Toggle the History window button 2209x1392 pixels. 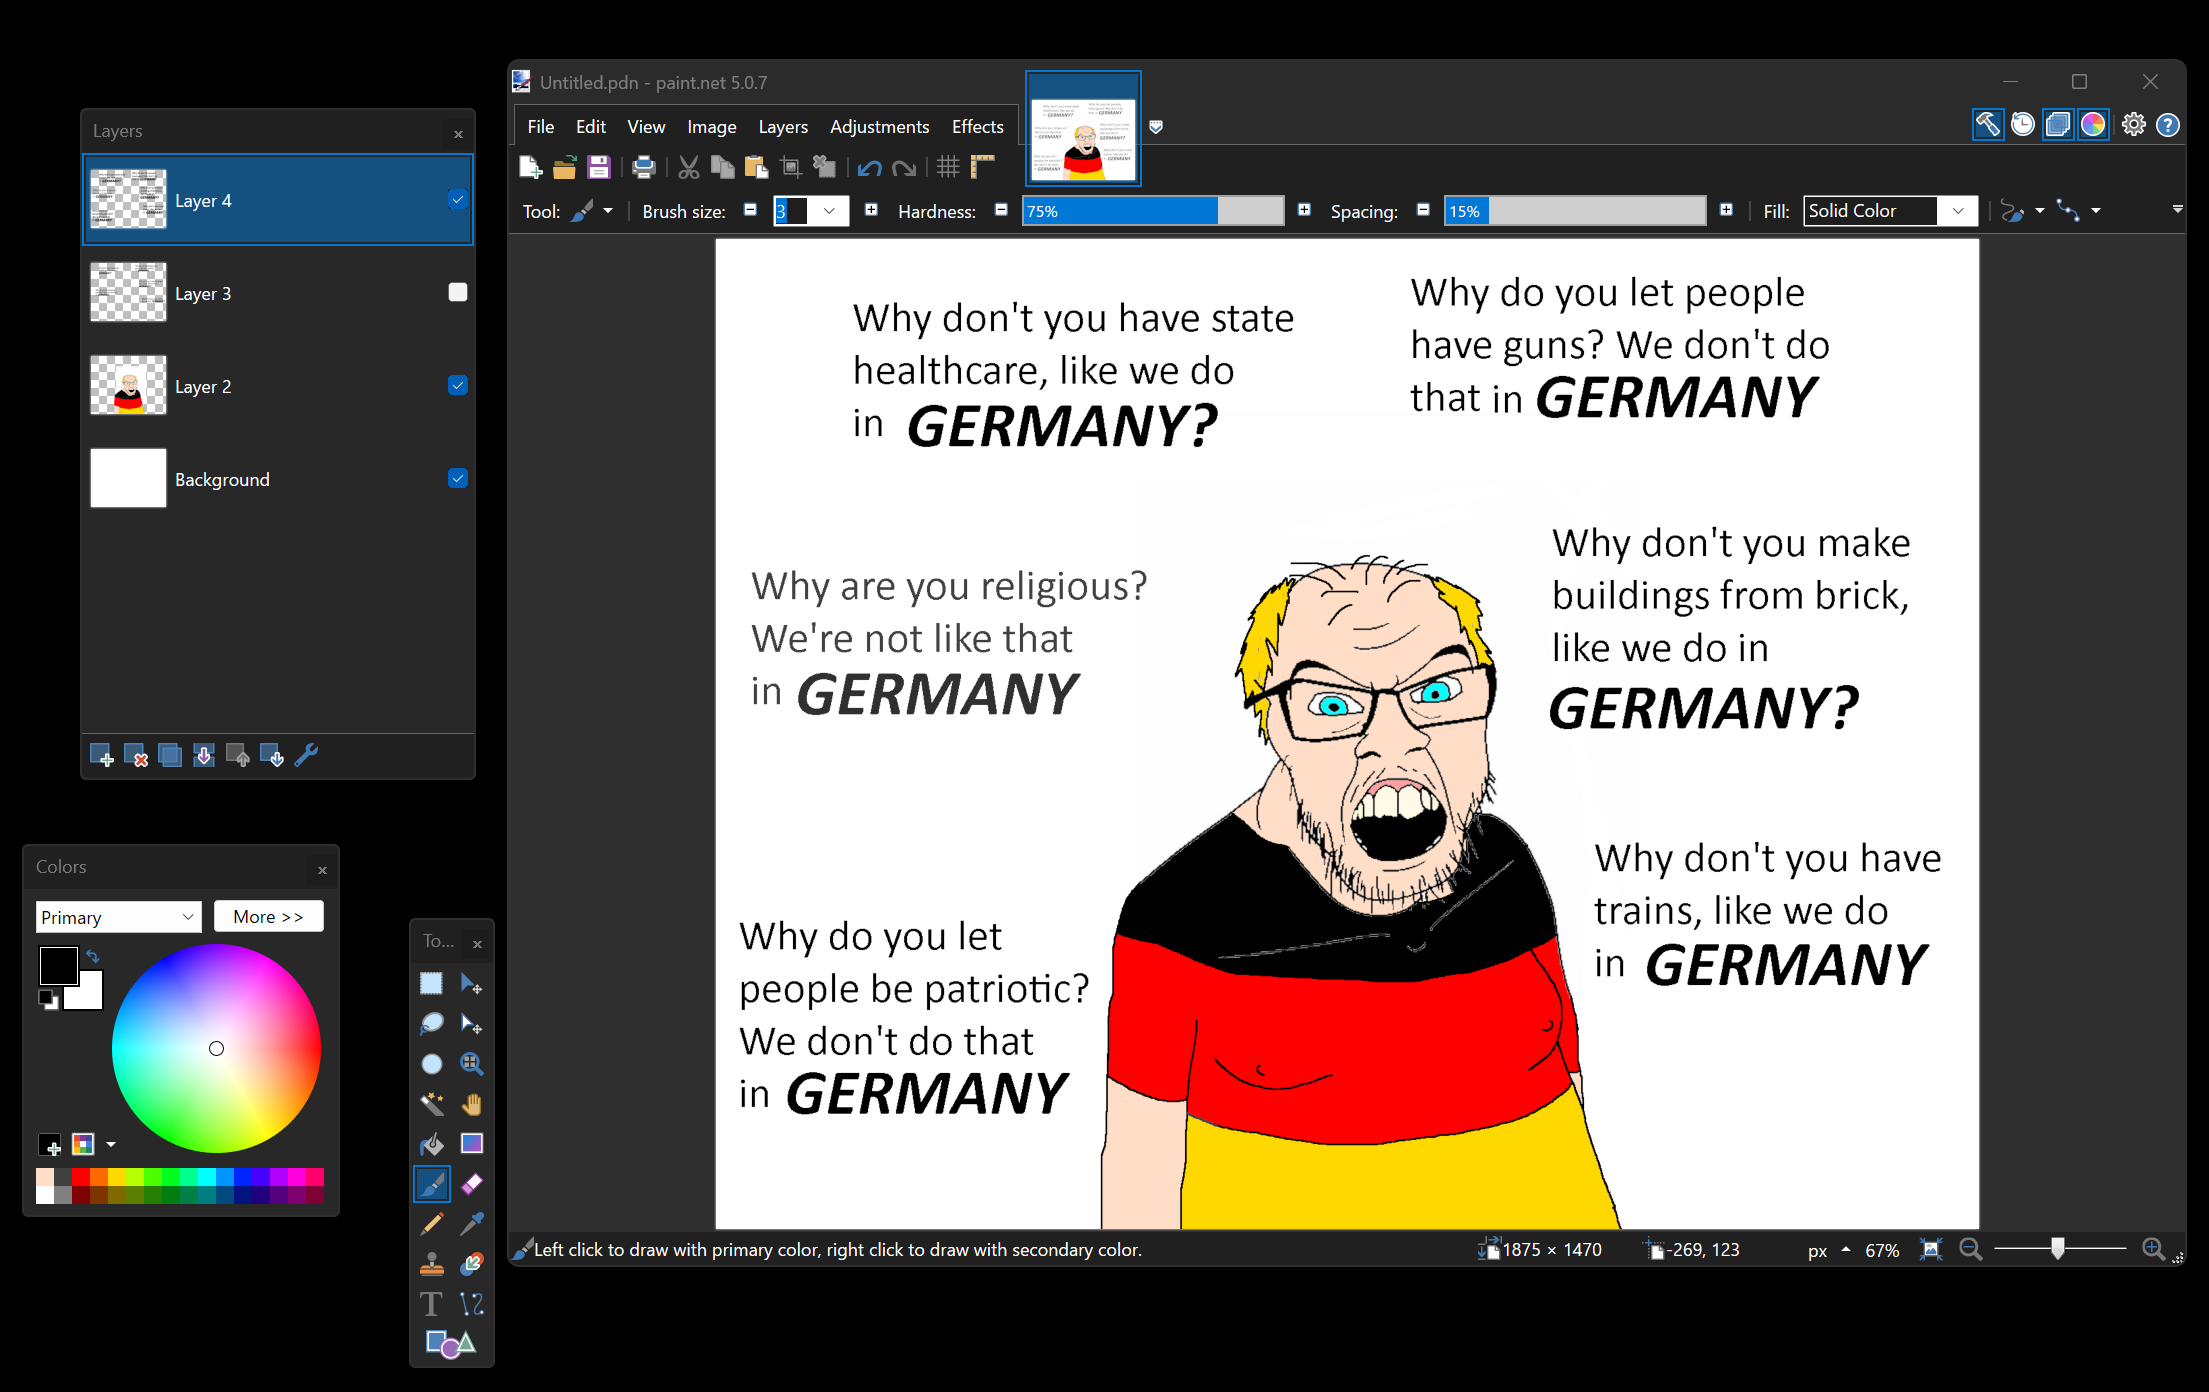coord(2023,125)
